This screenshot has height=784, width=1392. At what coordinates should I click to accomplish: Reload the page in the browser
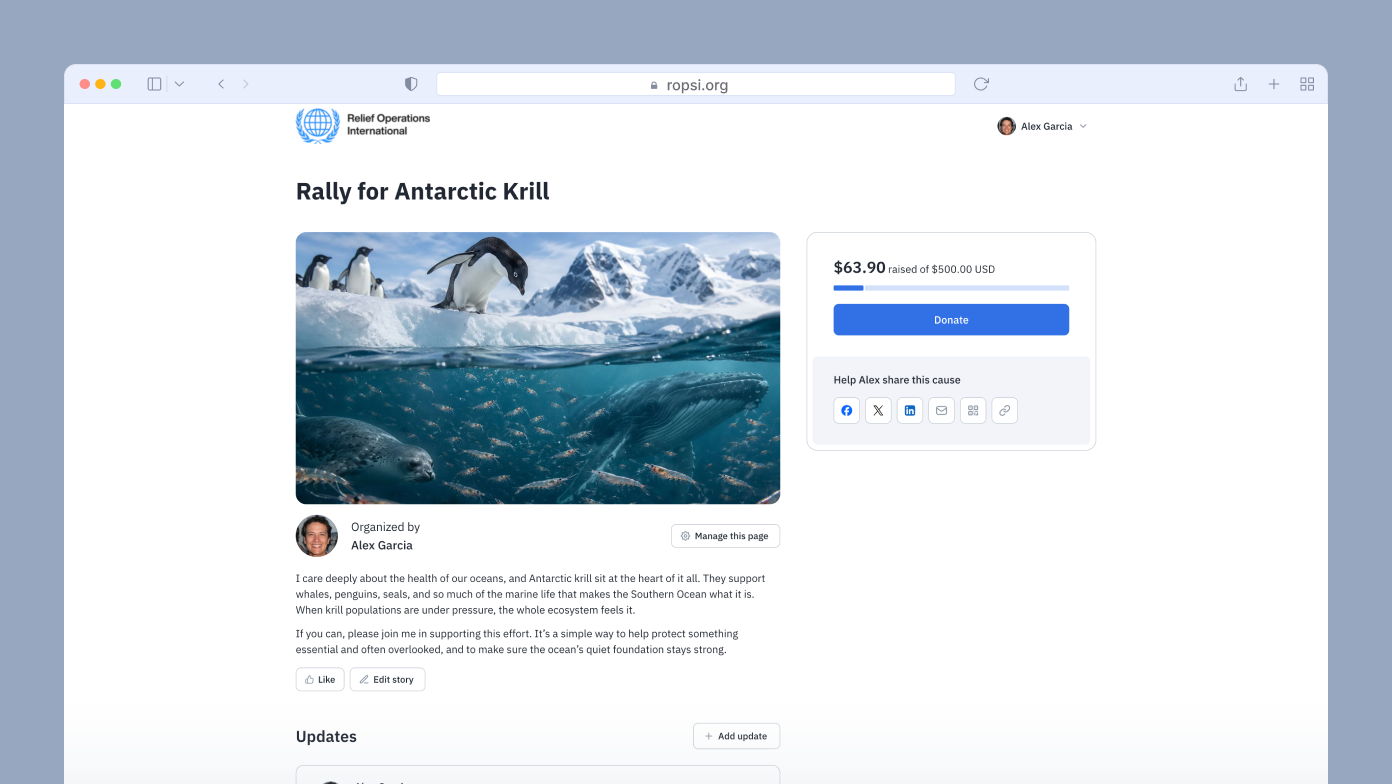pos(981,84)
